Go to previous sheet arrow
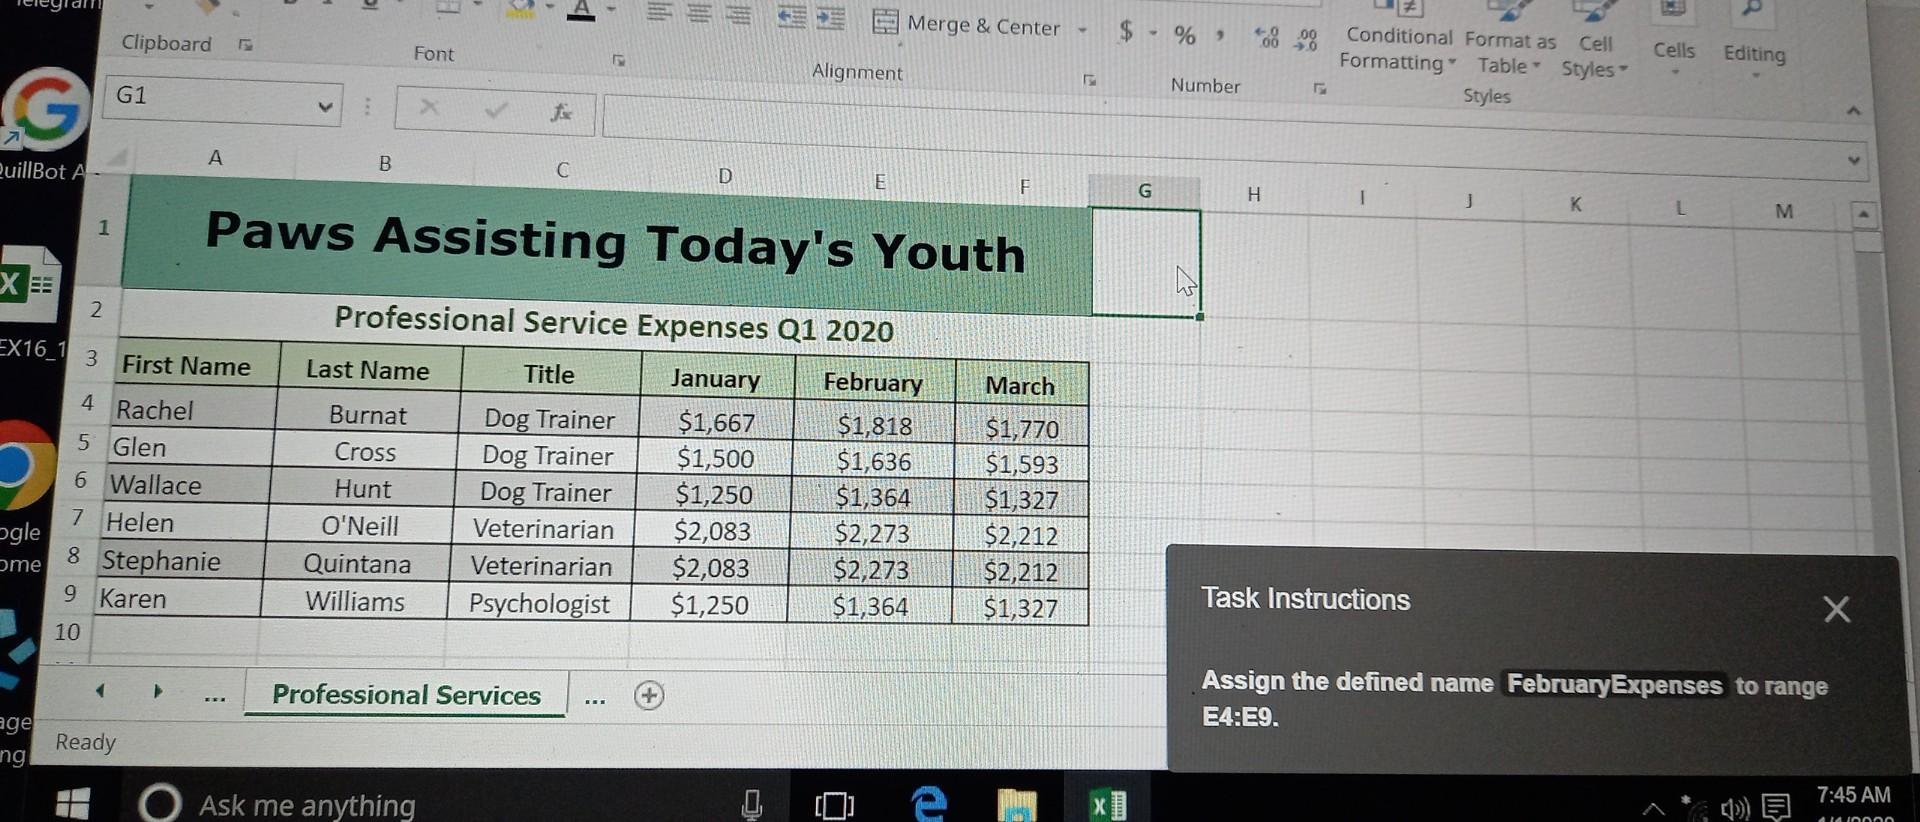This screenshot has height=822, width=1920. (100, 690)
